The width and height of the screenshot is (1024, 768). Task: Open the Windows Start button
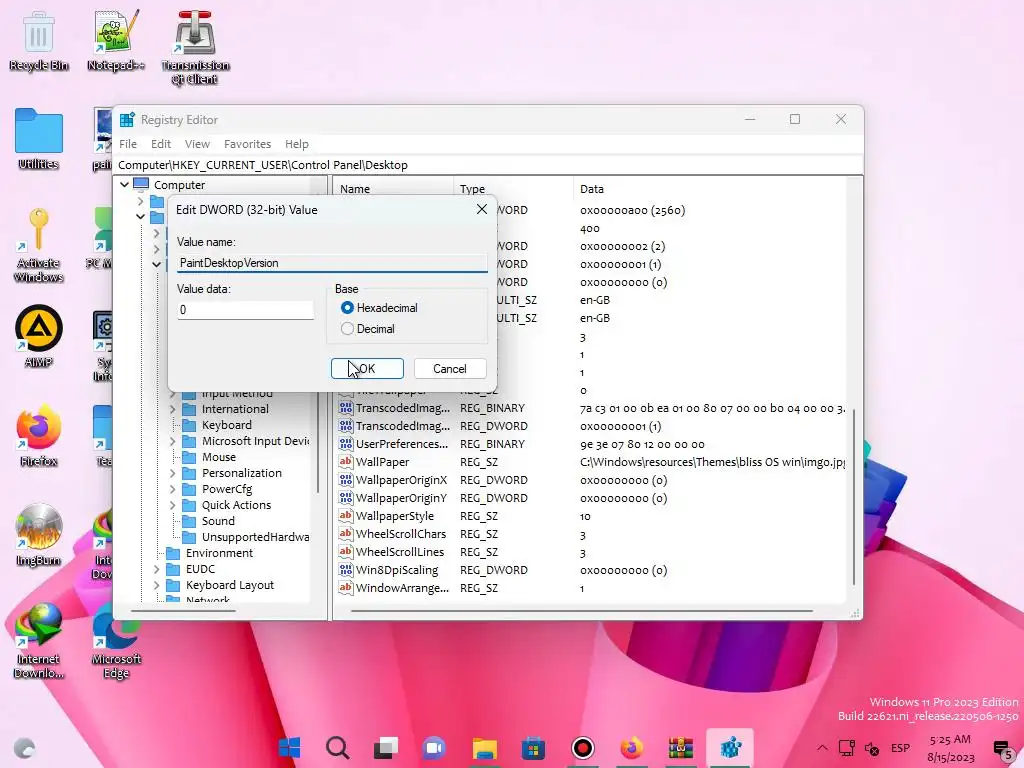click(289, 747)
